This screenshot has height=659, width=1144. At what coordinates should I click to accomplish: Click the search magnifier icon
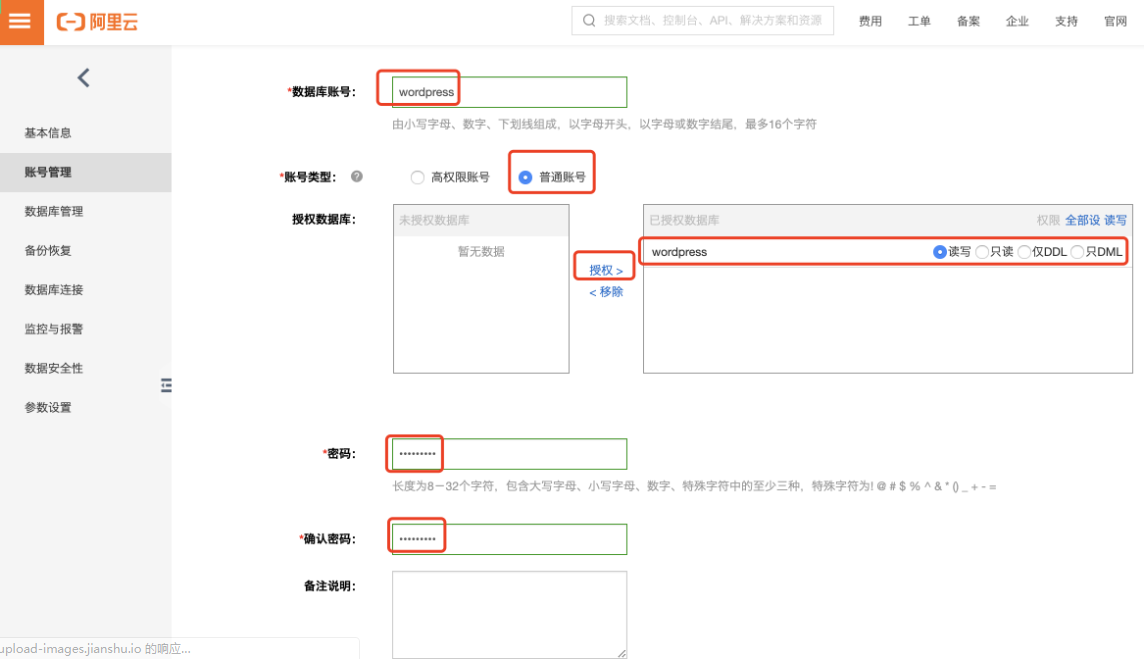click(x=588, y=20)
